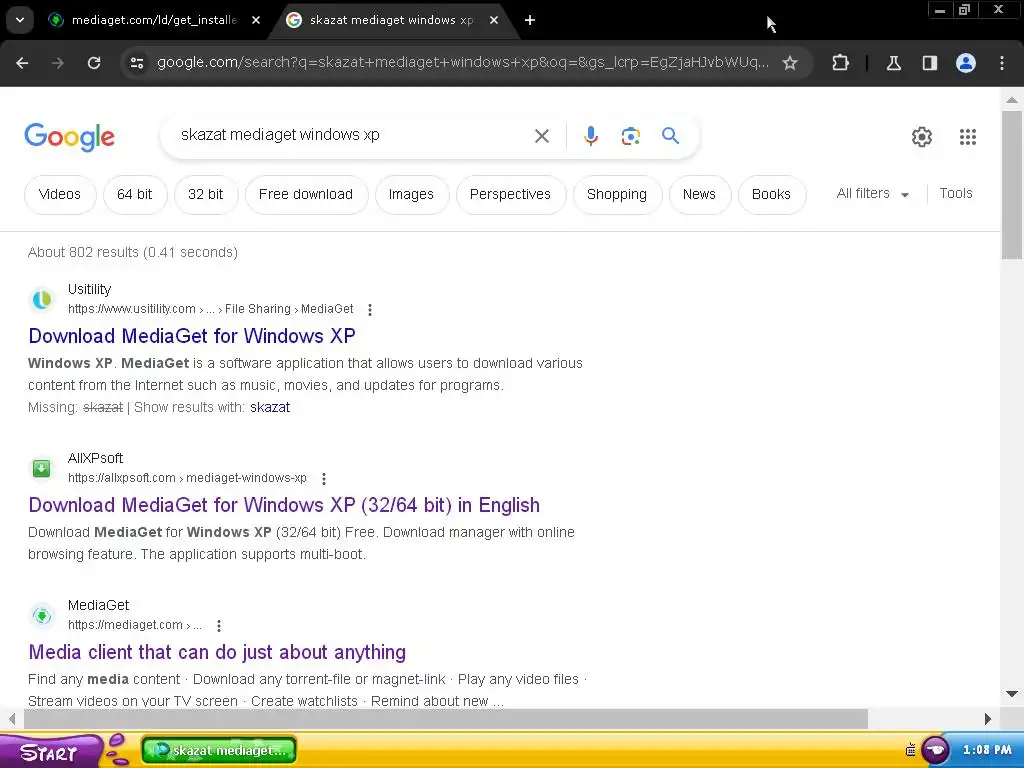The height and width of the screenshot is (768, 1024).
Task: Click the scroll up arrow
Action: tap(1012, 100)
